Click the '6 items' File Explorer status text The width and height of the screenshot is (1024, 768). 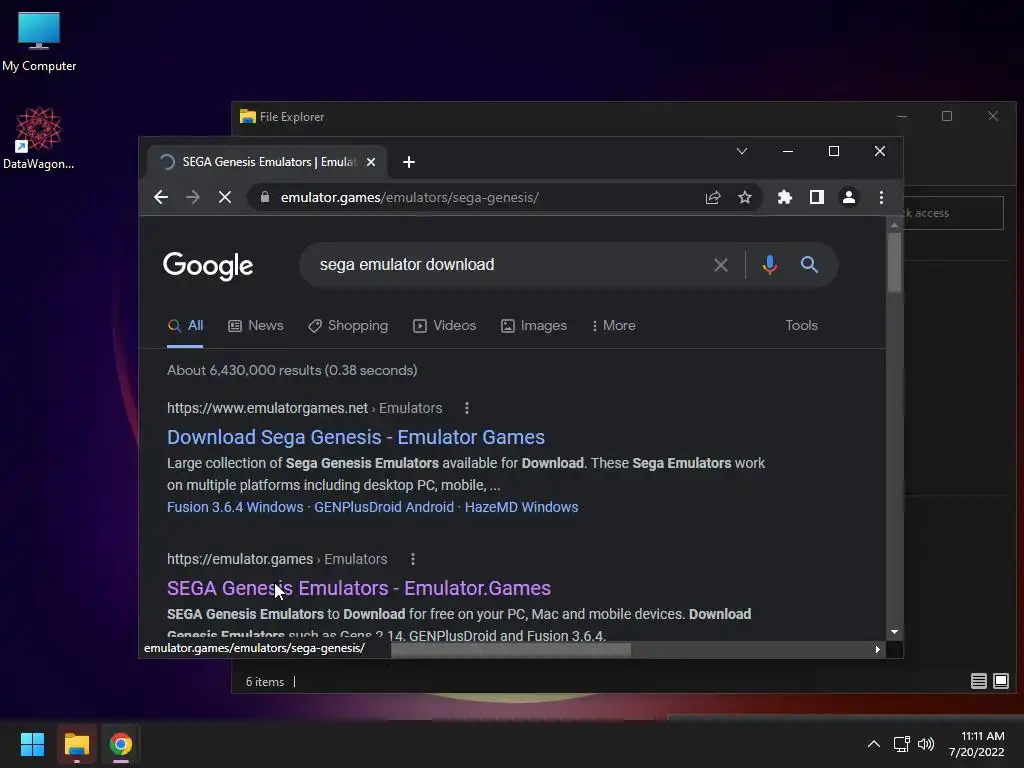264,682
